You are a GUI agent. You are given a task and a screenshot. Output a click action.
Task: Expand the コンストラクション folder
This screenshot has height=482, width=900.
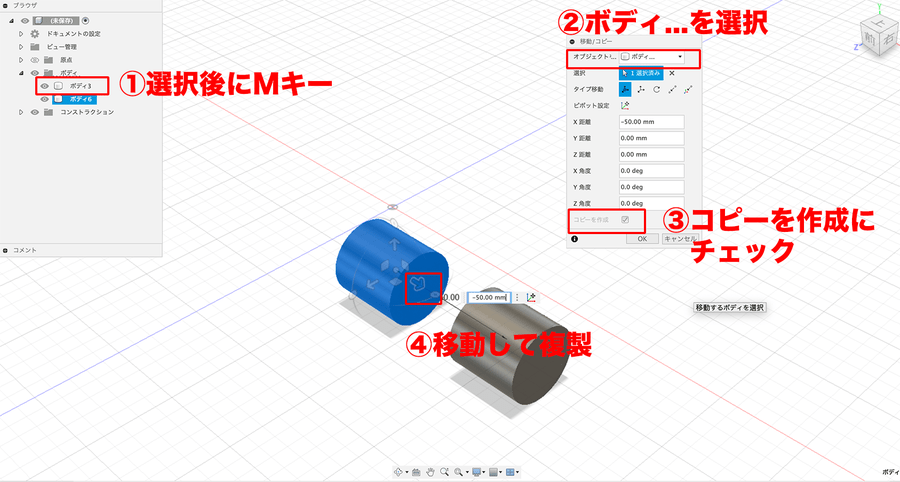tap(21, 112)
